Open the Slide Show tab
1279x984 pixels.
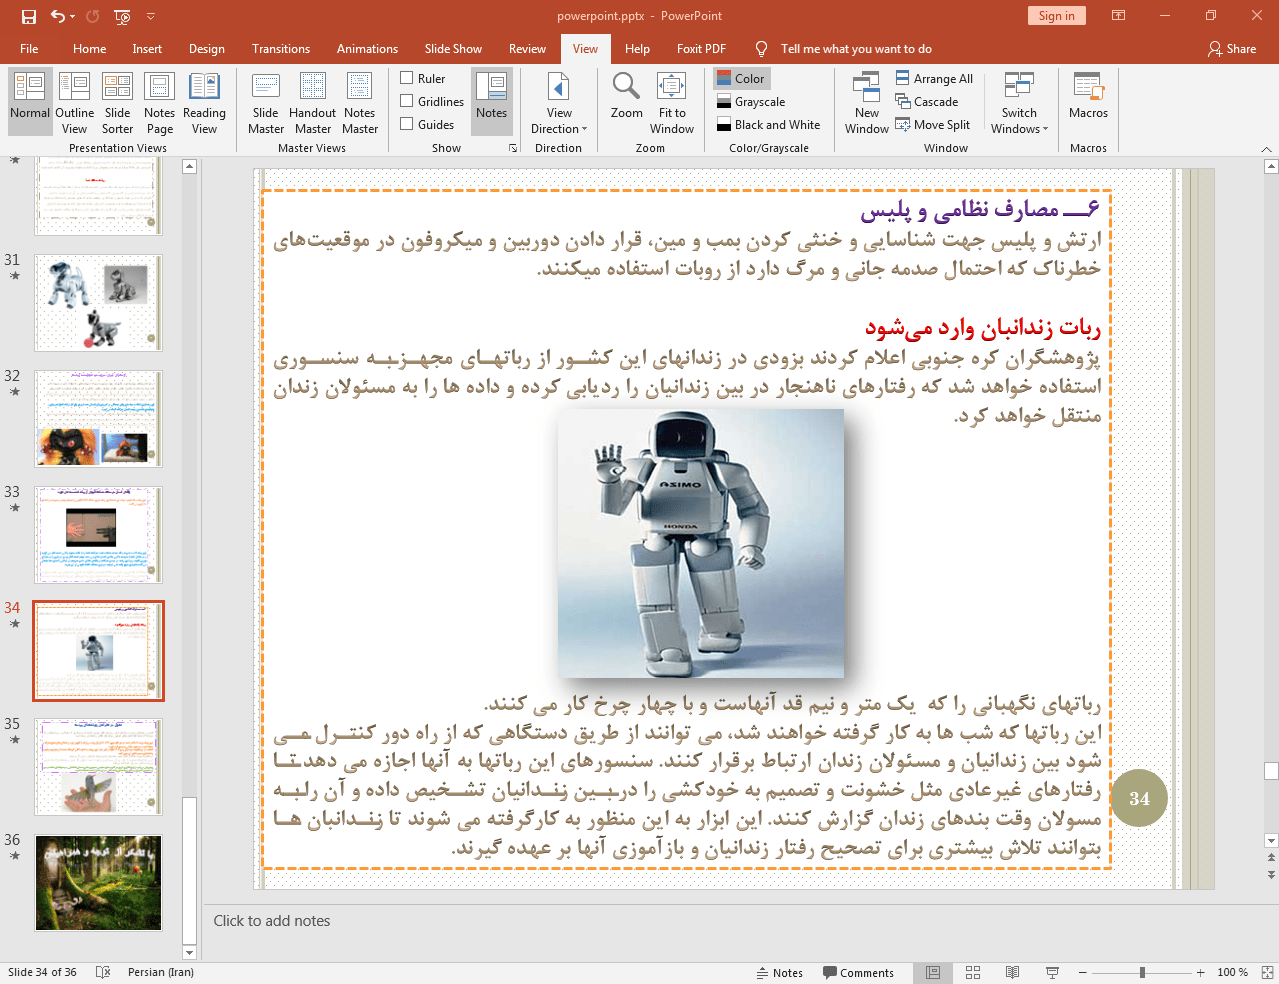point(453,49)
